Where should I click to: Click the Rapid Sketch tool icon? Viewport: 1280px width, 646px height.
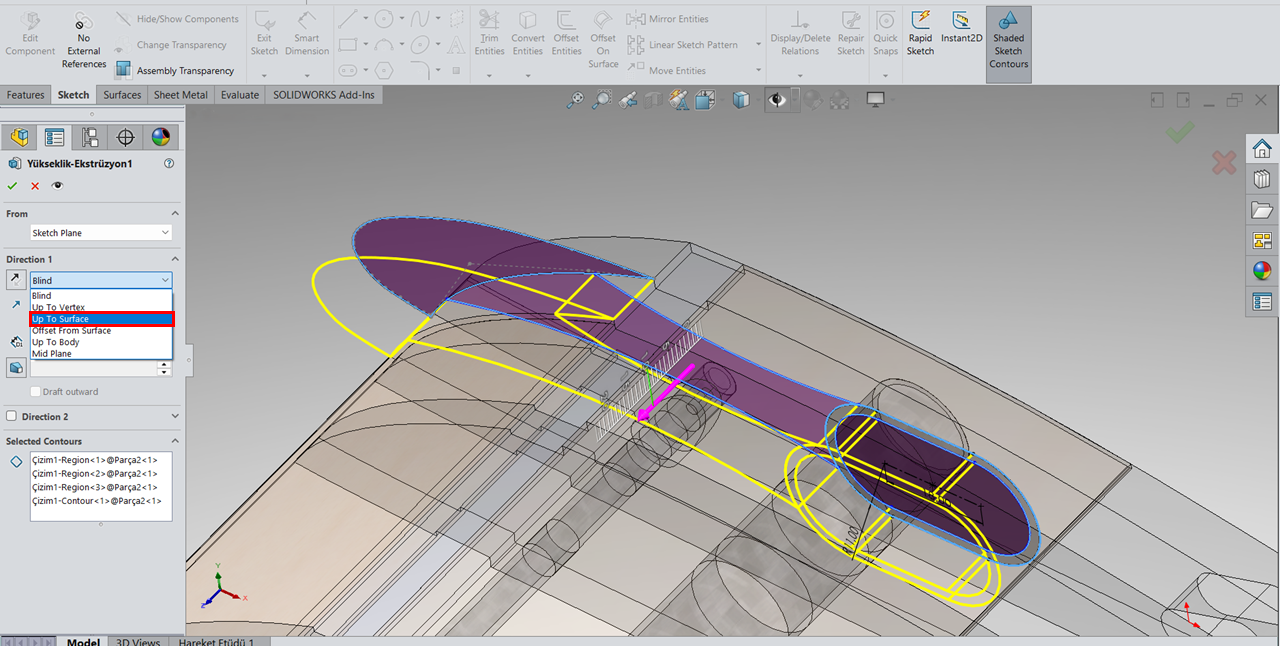pos(920,22)
